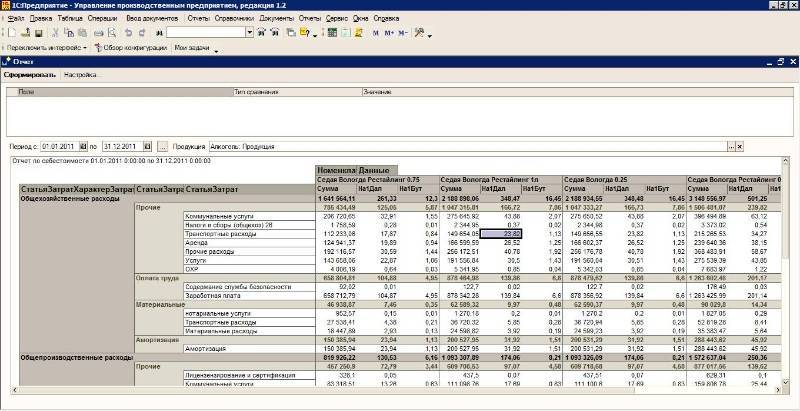Open calendar picker for end date 31.12.2011
Image resolution: width=800 pixels, height=411 pixels.
pos(146,146)
